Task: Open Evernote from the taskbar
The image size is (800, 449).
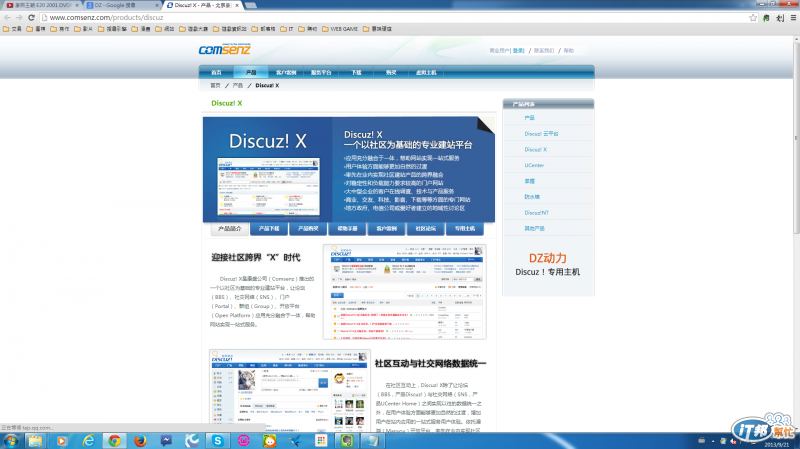Action: (347, 440)
